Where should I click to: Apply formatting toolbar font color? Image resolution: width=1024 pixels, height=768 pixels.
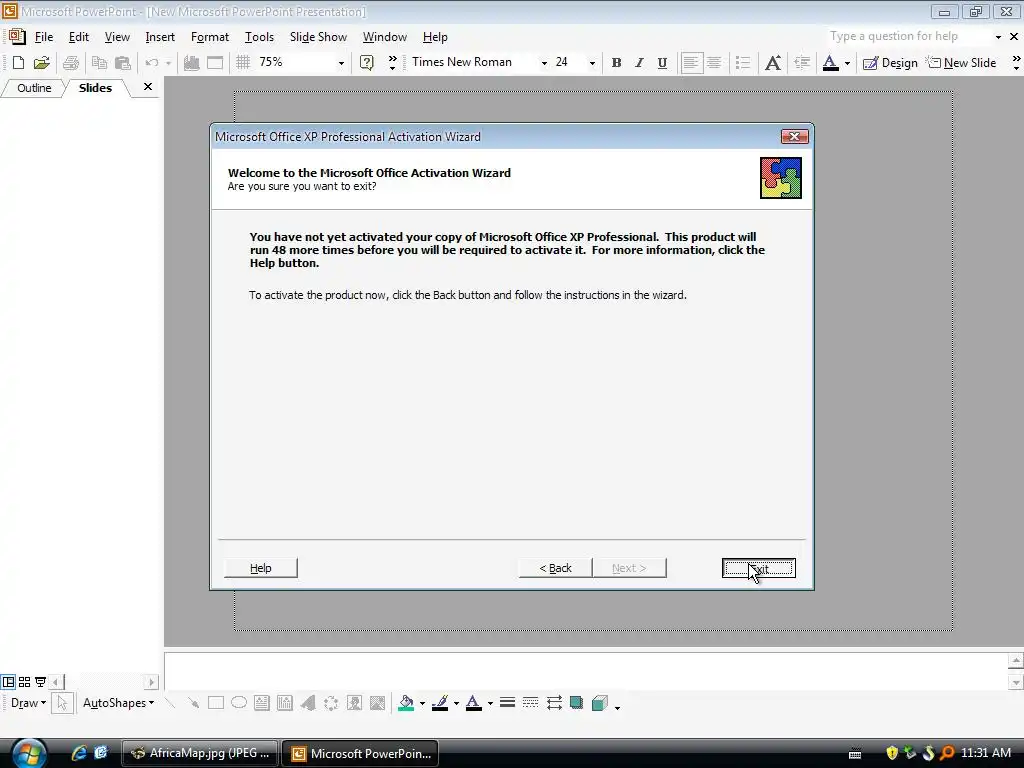[x=831, y=63]
